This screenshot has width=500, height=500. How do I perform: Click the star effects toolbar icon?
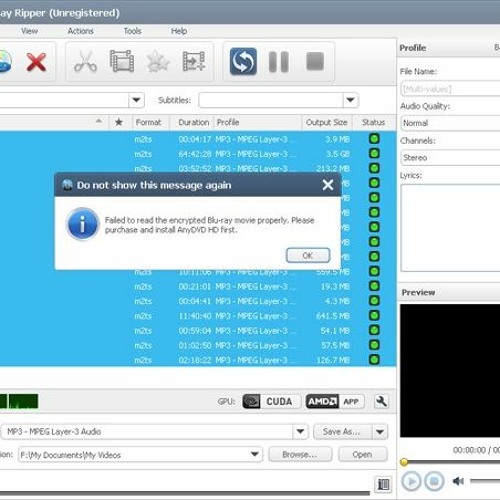[158, 61]
